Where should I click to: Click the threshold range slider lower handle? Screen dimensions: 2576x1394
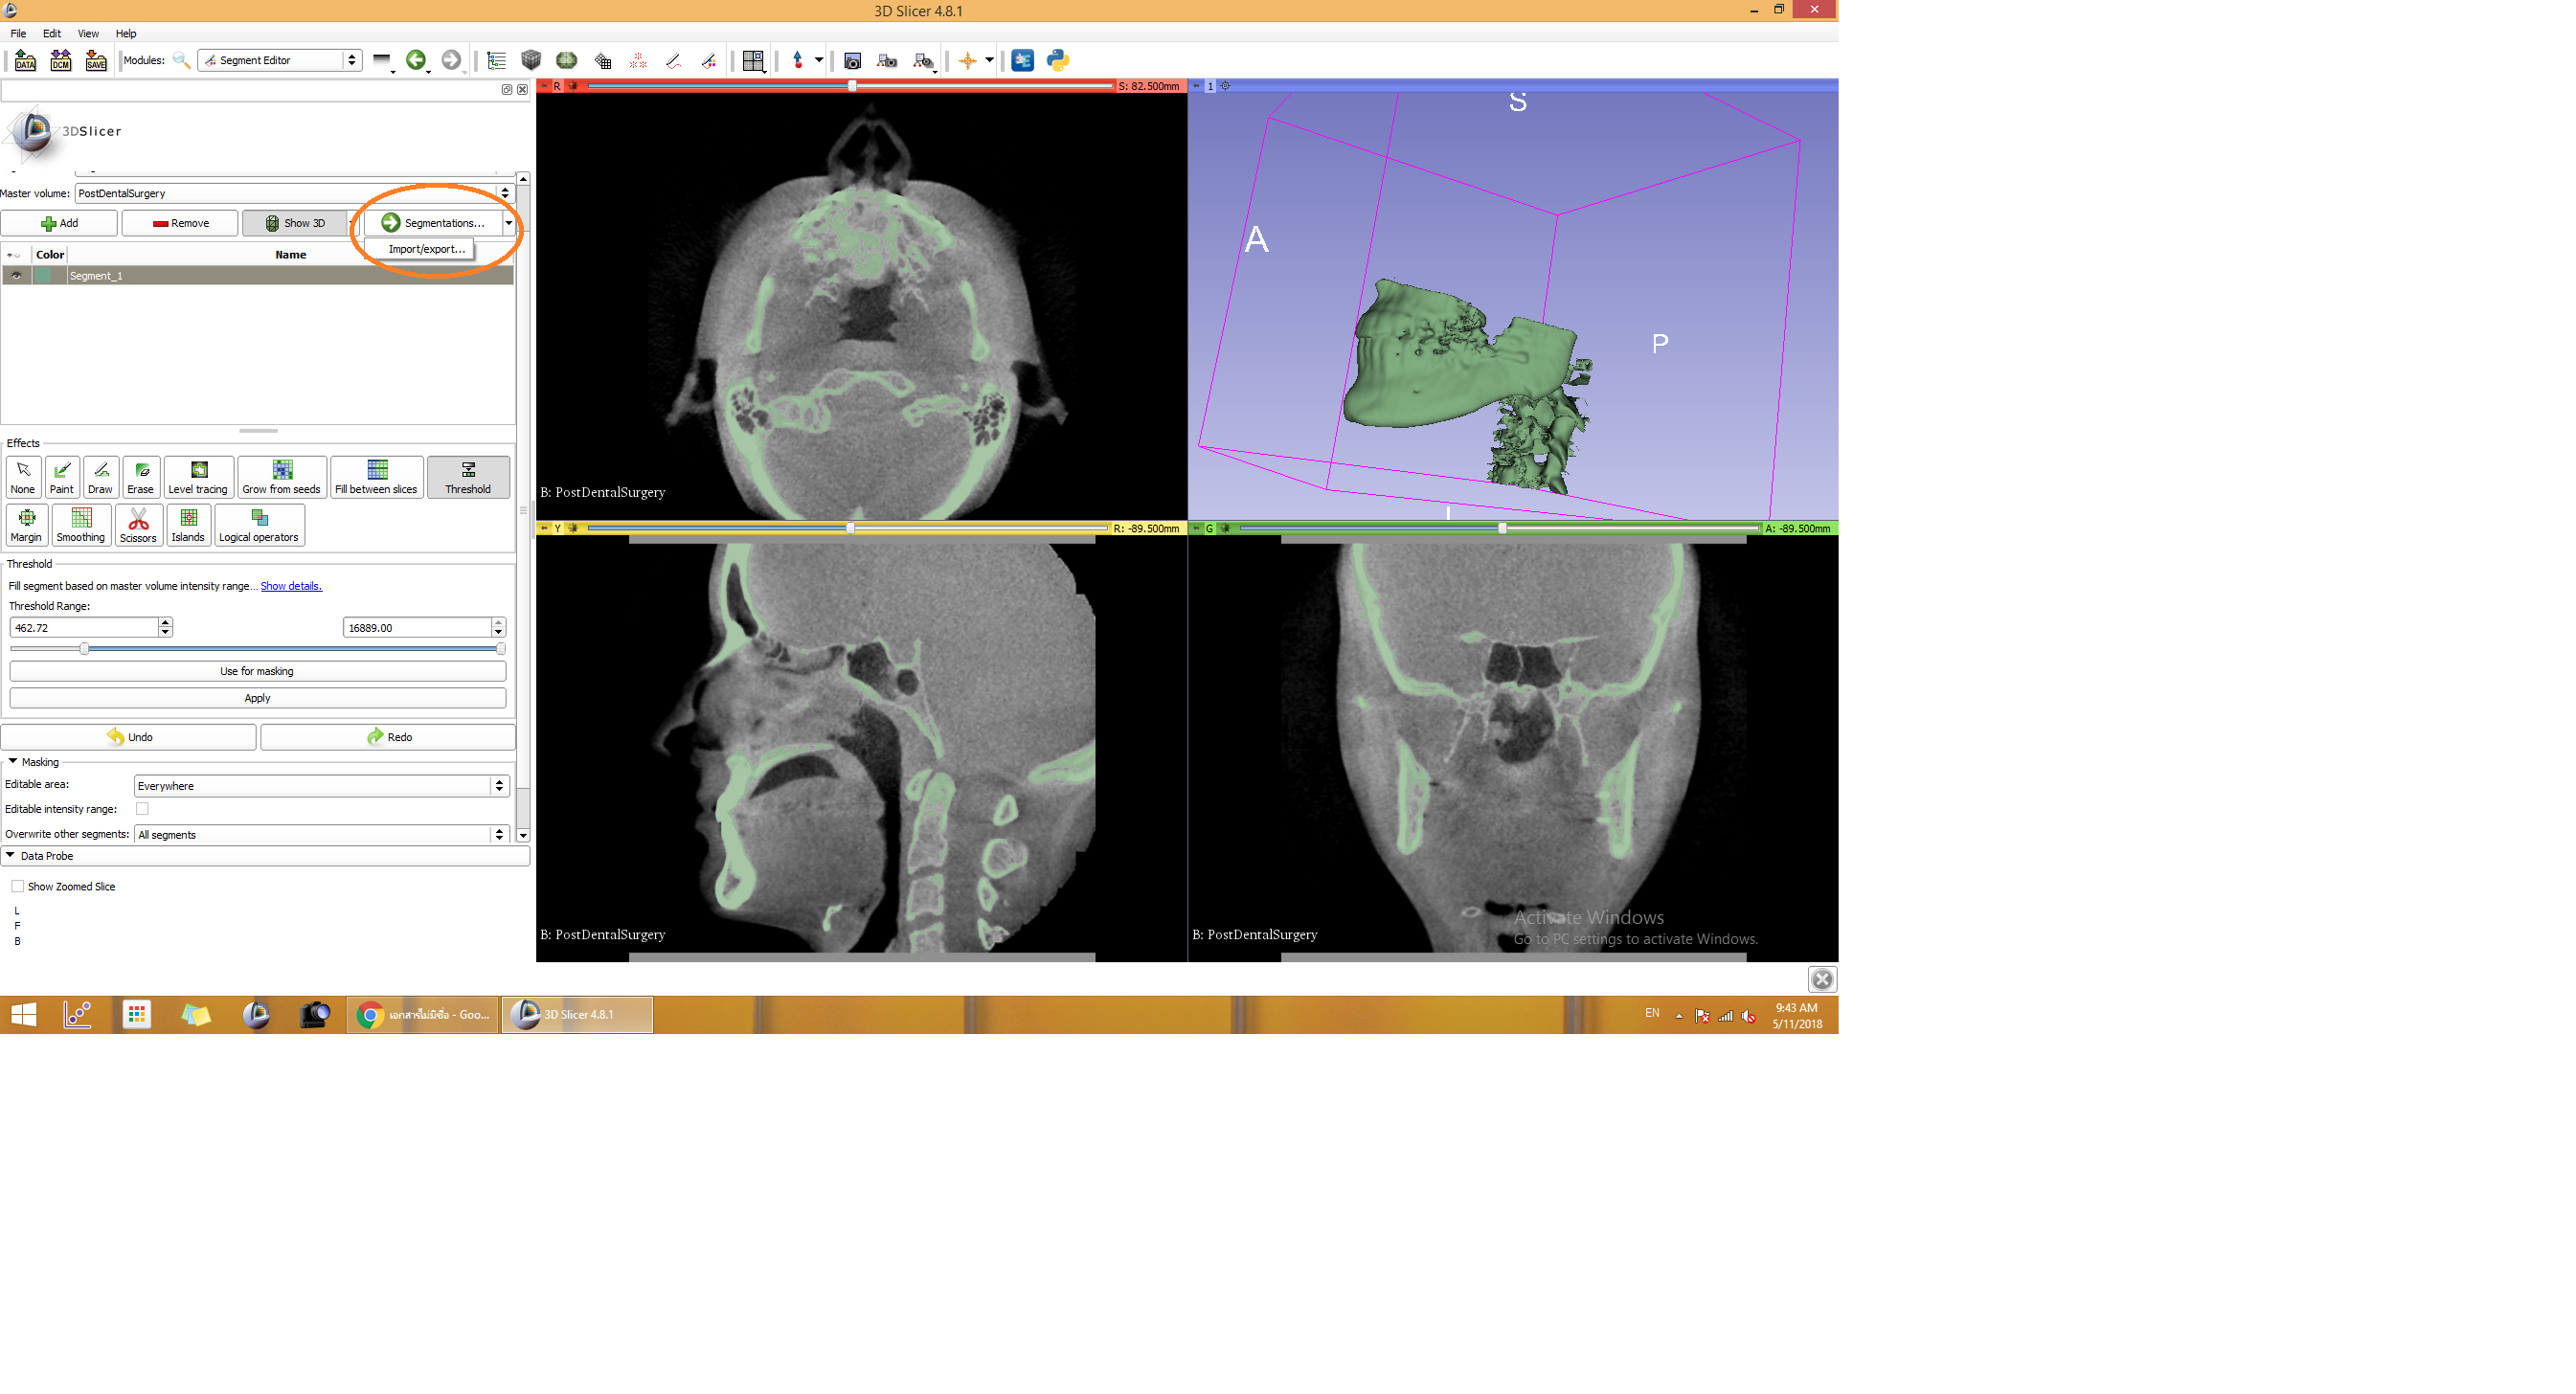tap(84, 649)
